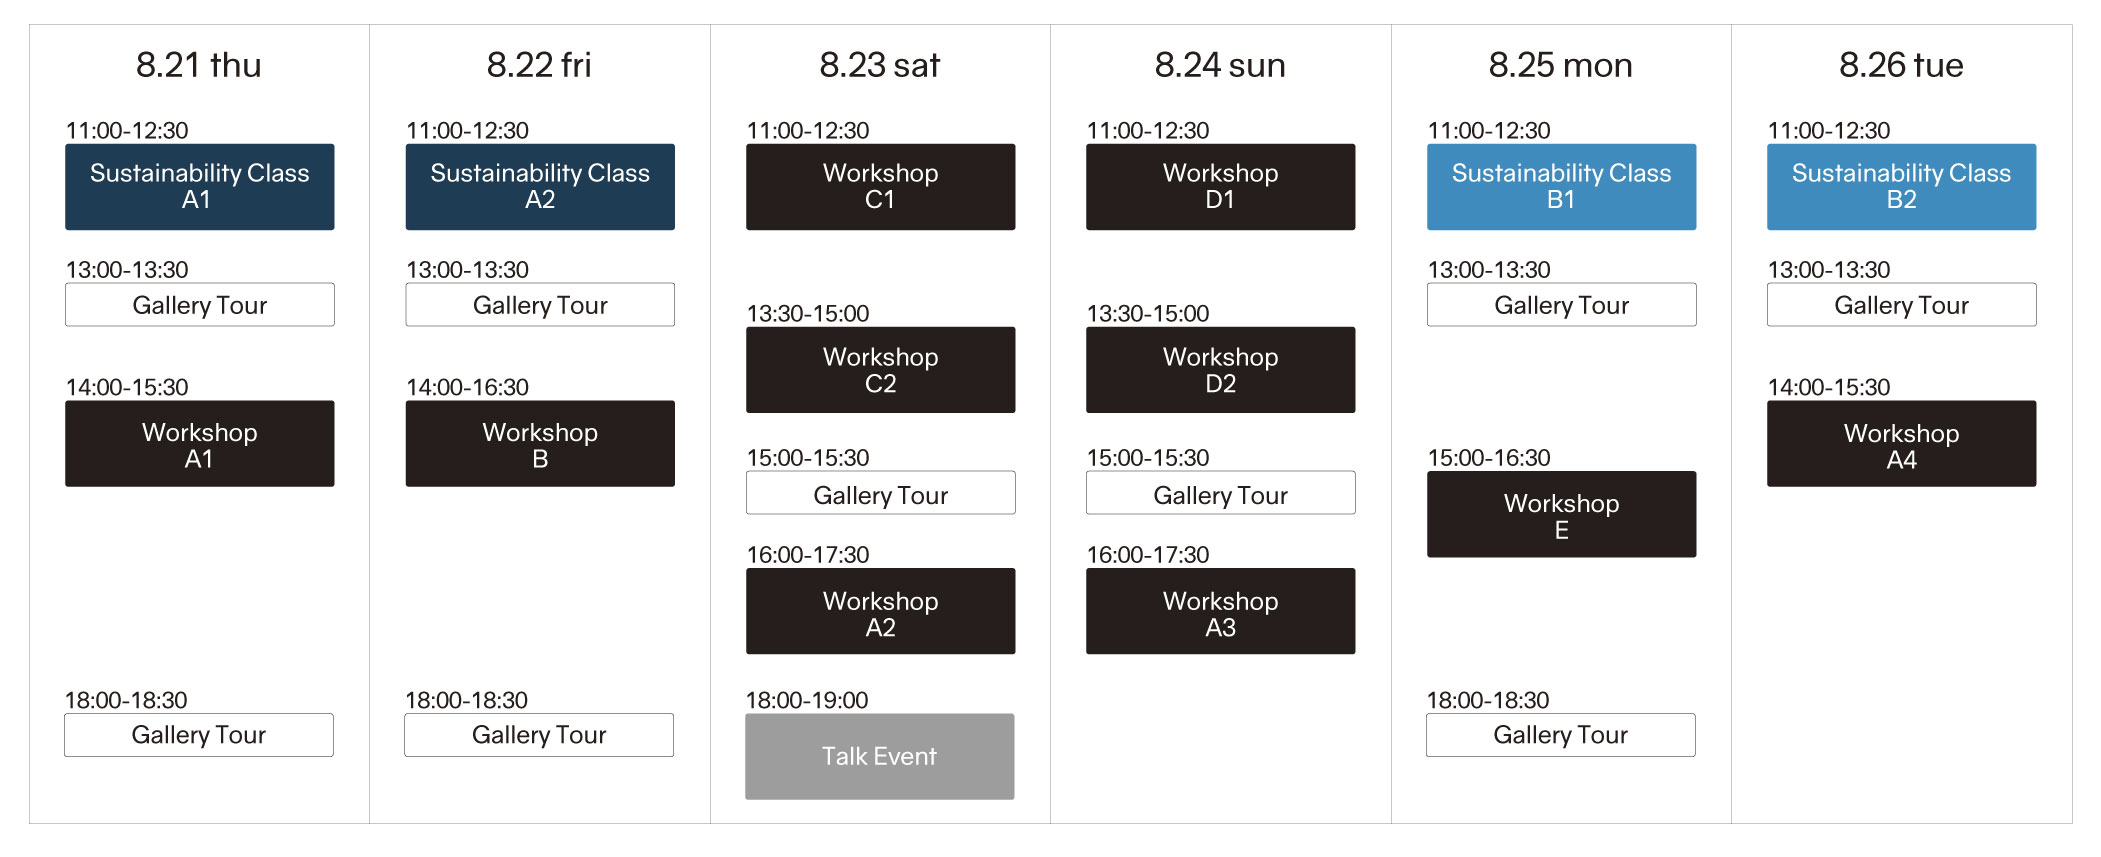Click the 8.26 tue date header
This screenshot has height=857, width=2101.
(x=1901, y=66)
